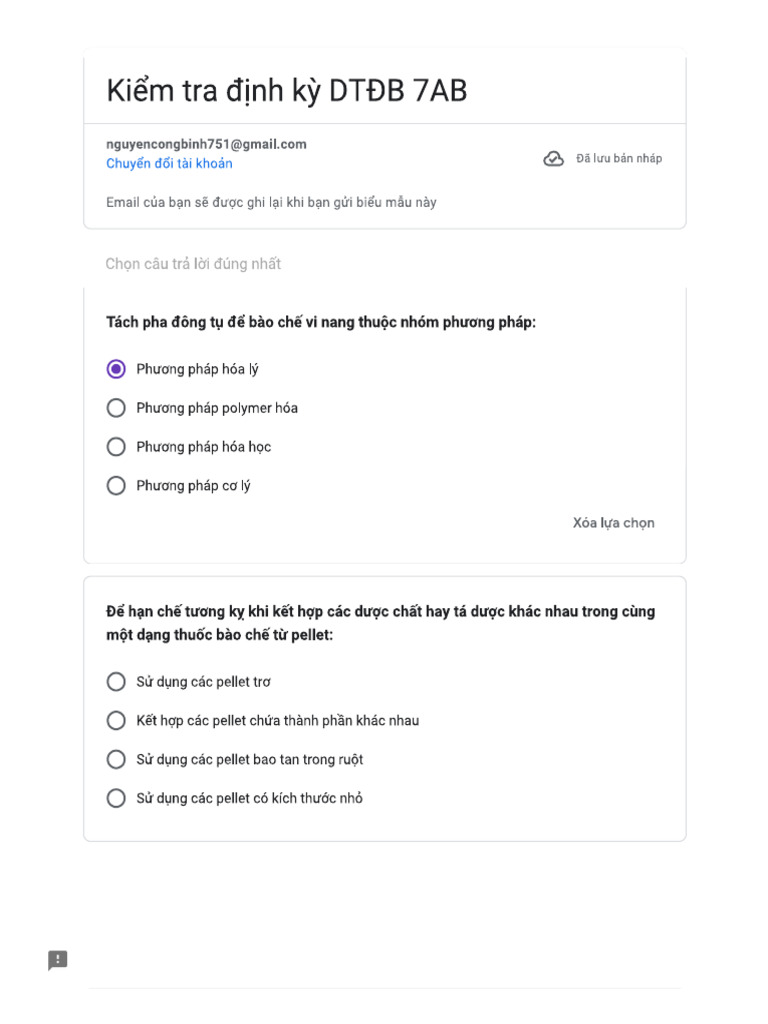Click the report problem icon
768x1024 pixels.
point(58,960)
